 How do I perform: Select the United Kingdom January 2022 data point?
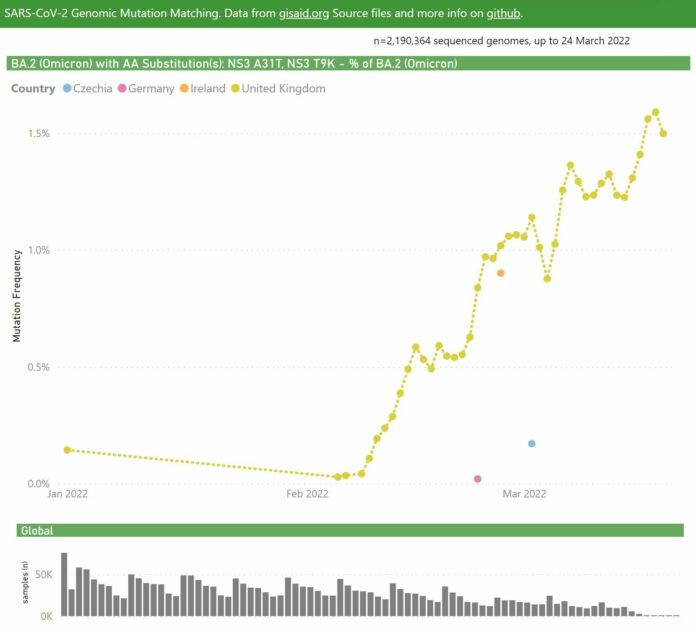[x=67, y=450]
